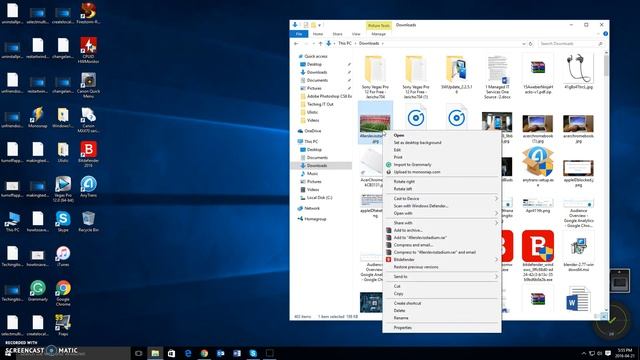The image size is (640, 360).
Task: Click Skype icon in the taskbar
Action: click(253, 353)
